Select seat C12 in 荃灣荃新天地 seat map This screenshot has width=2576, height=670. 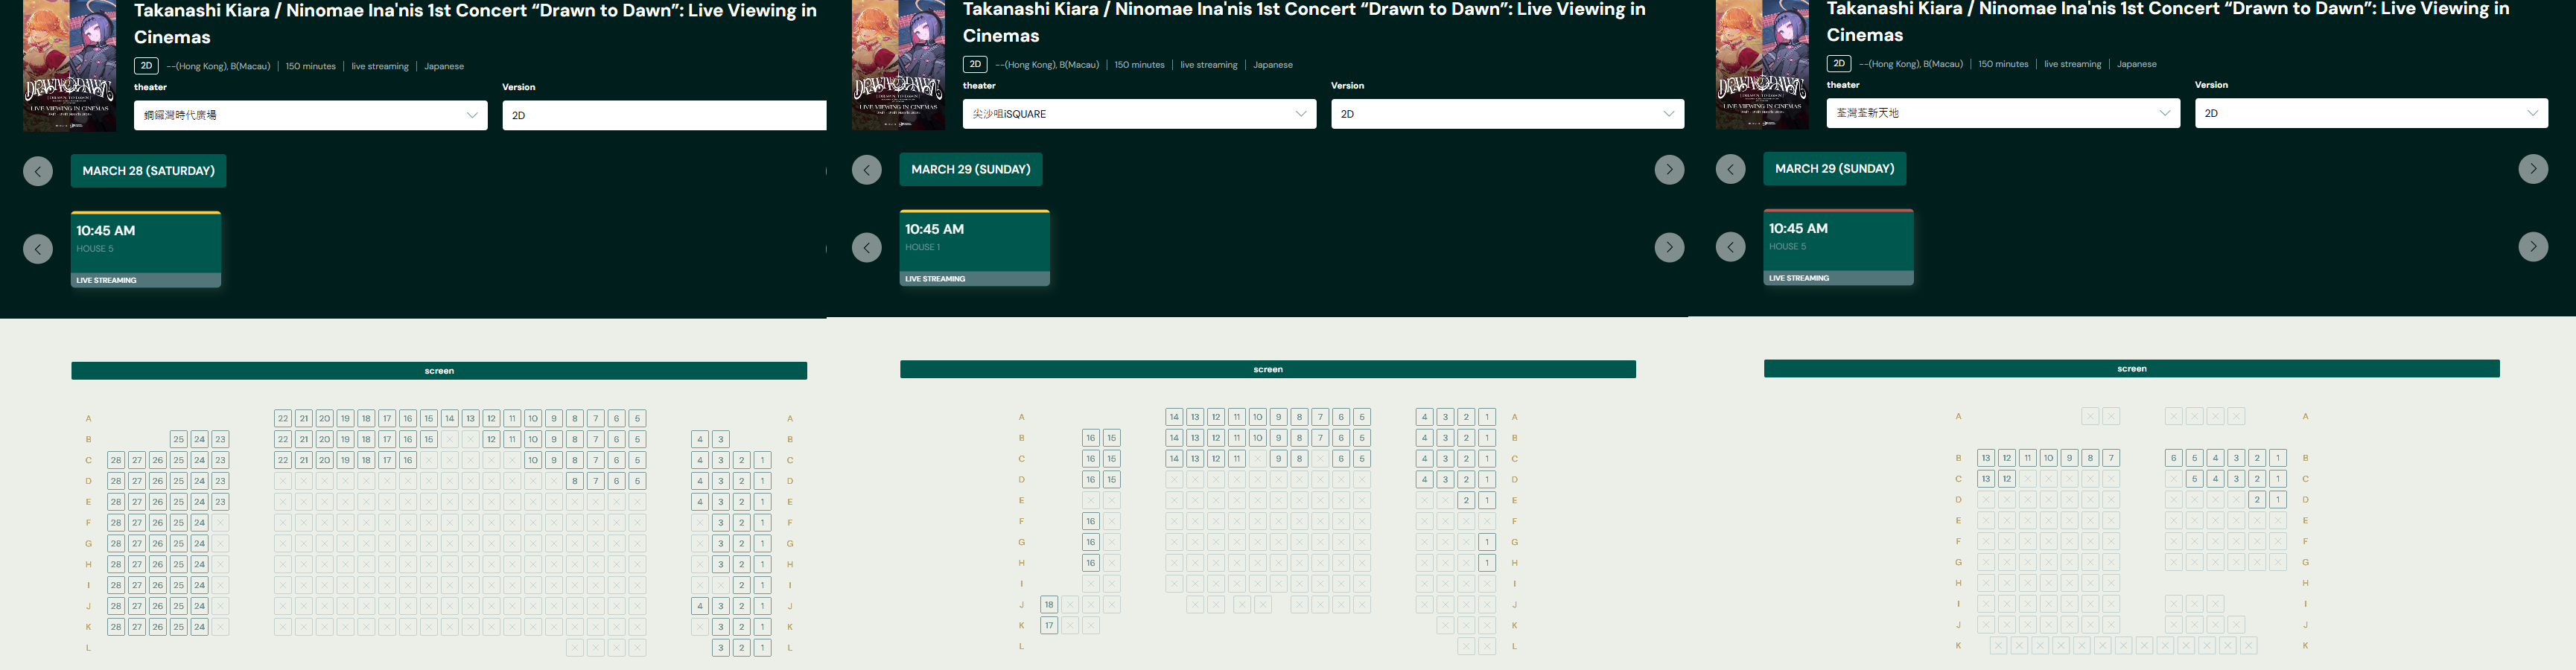2007,479
